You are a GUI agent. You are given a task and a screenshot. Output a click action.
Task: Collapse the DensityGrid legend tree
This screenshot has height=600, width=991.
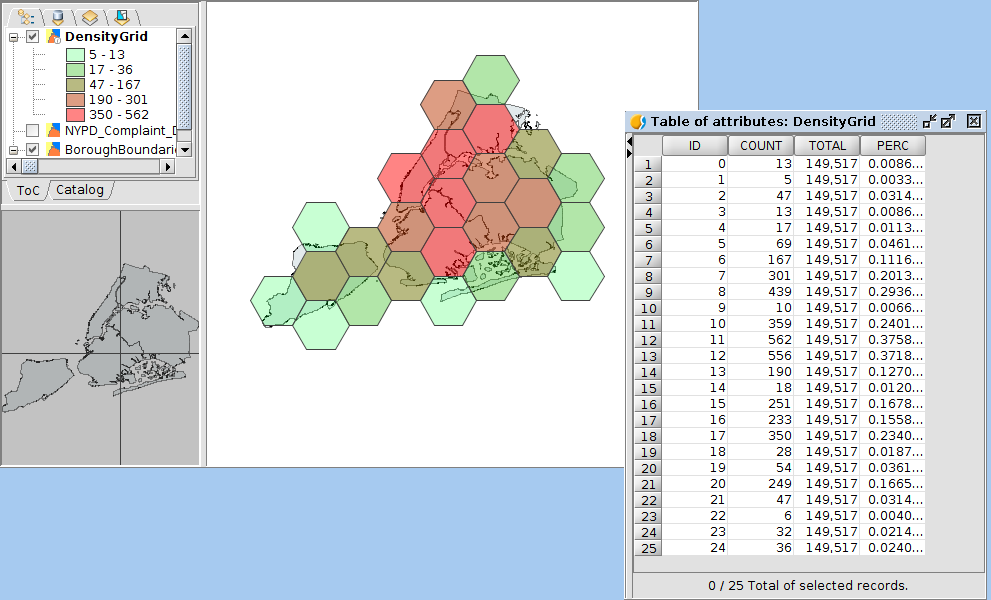click(x=15, y=37)
